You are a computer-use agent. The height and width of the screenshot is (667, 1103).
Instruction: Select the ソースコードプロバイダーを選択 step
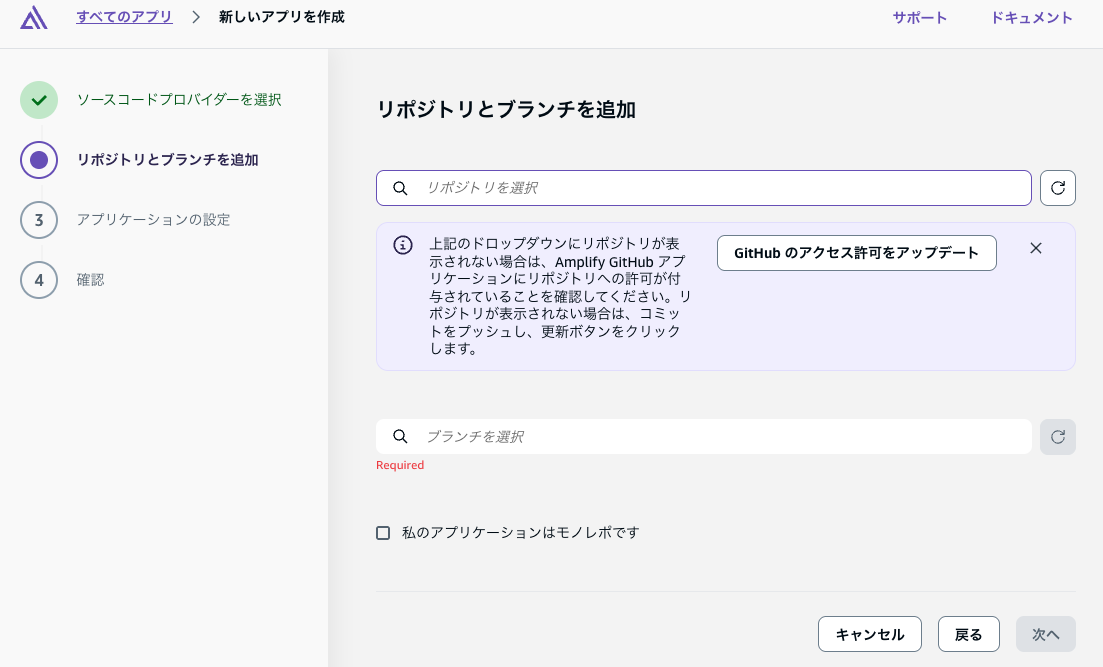[x=179, y=100]
